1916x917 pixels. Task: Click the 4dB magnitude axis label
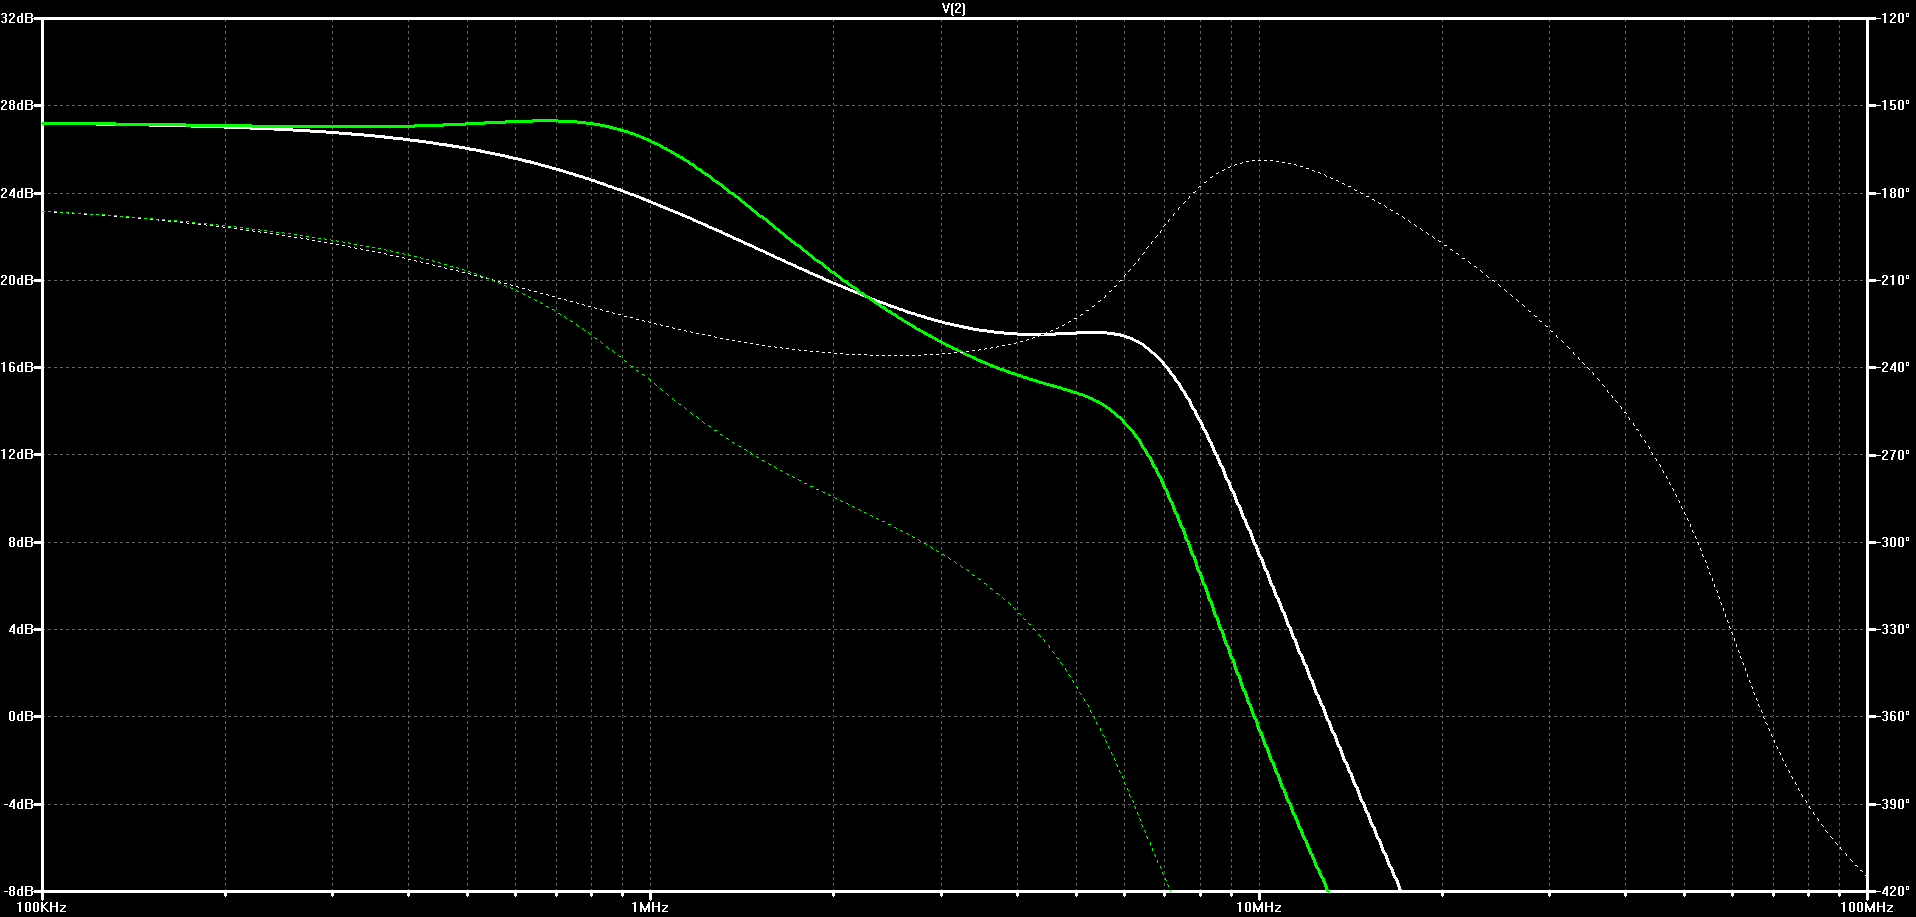[x=21, y=629]
